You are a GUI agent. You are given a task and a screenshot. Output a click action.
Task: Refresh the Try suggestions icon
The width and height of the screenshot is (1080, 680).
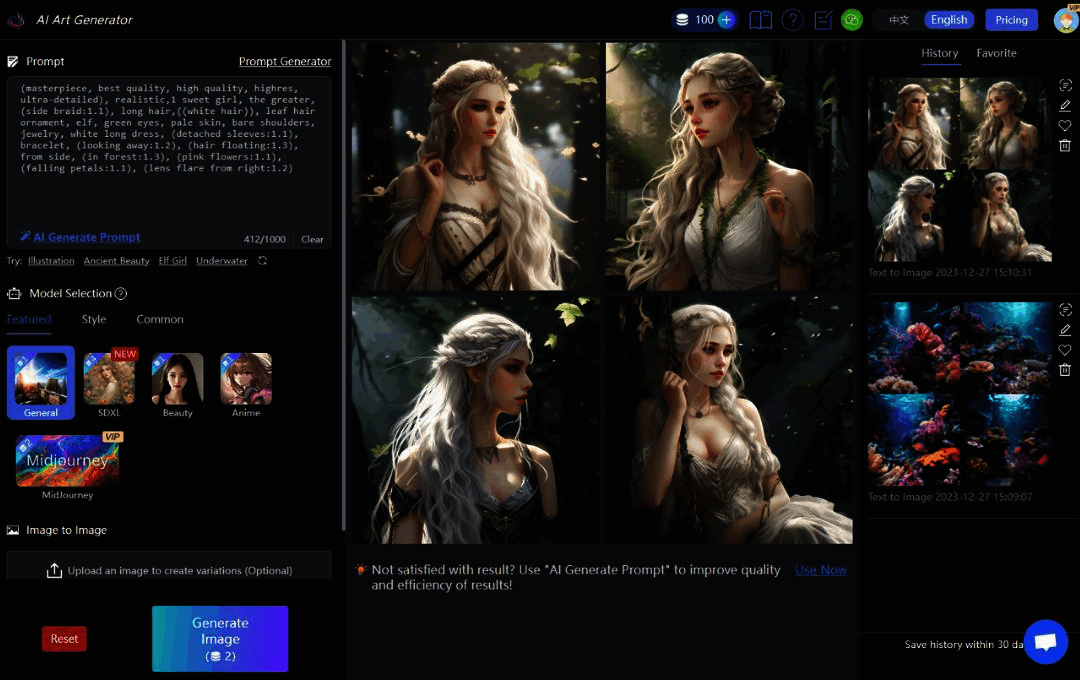point(262,260)
